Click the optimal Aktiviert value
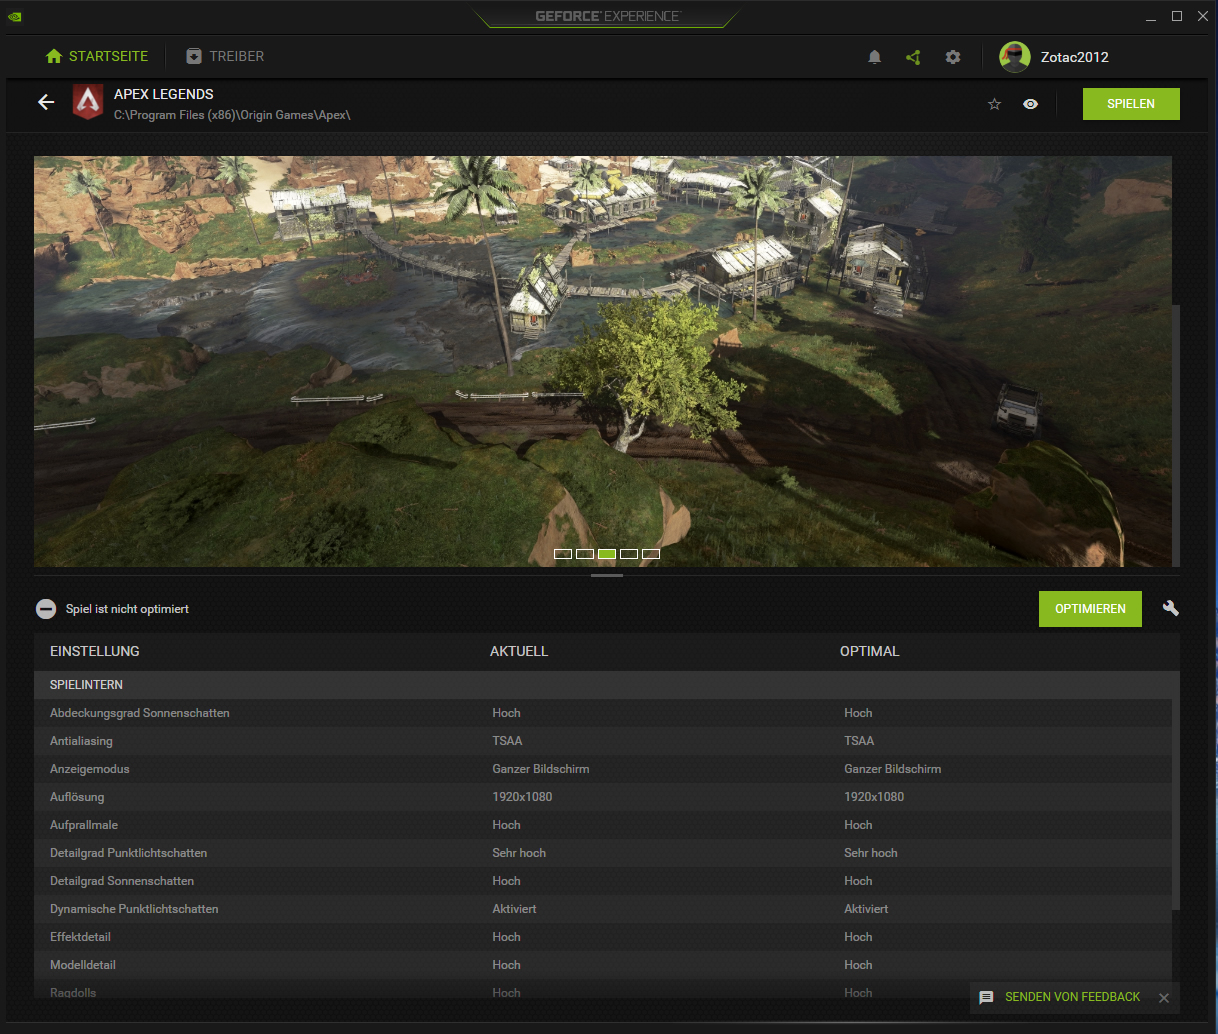The width and height of the screenshot is (1218, 1034). pos(866,909)
